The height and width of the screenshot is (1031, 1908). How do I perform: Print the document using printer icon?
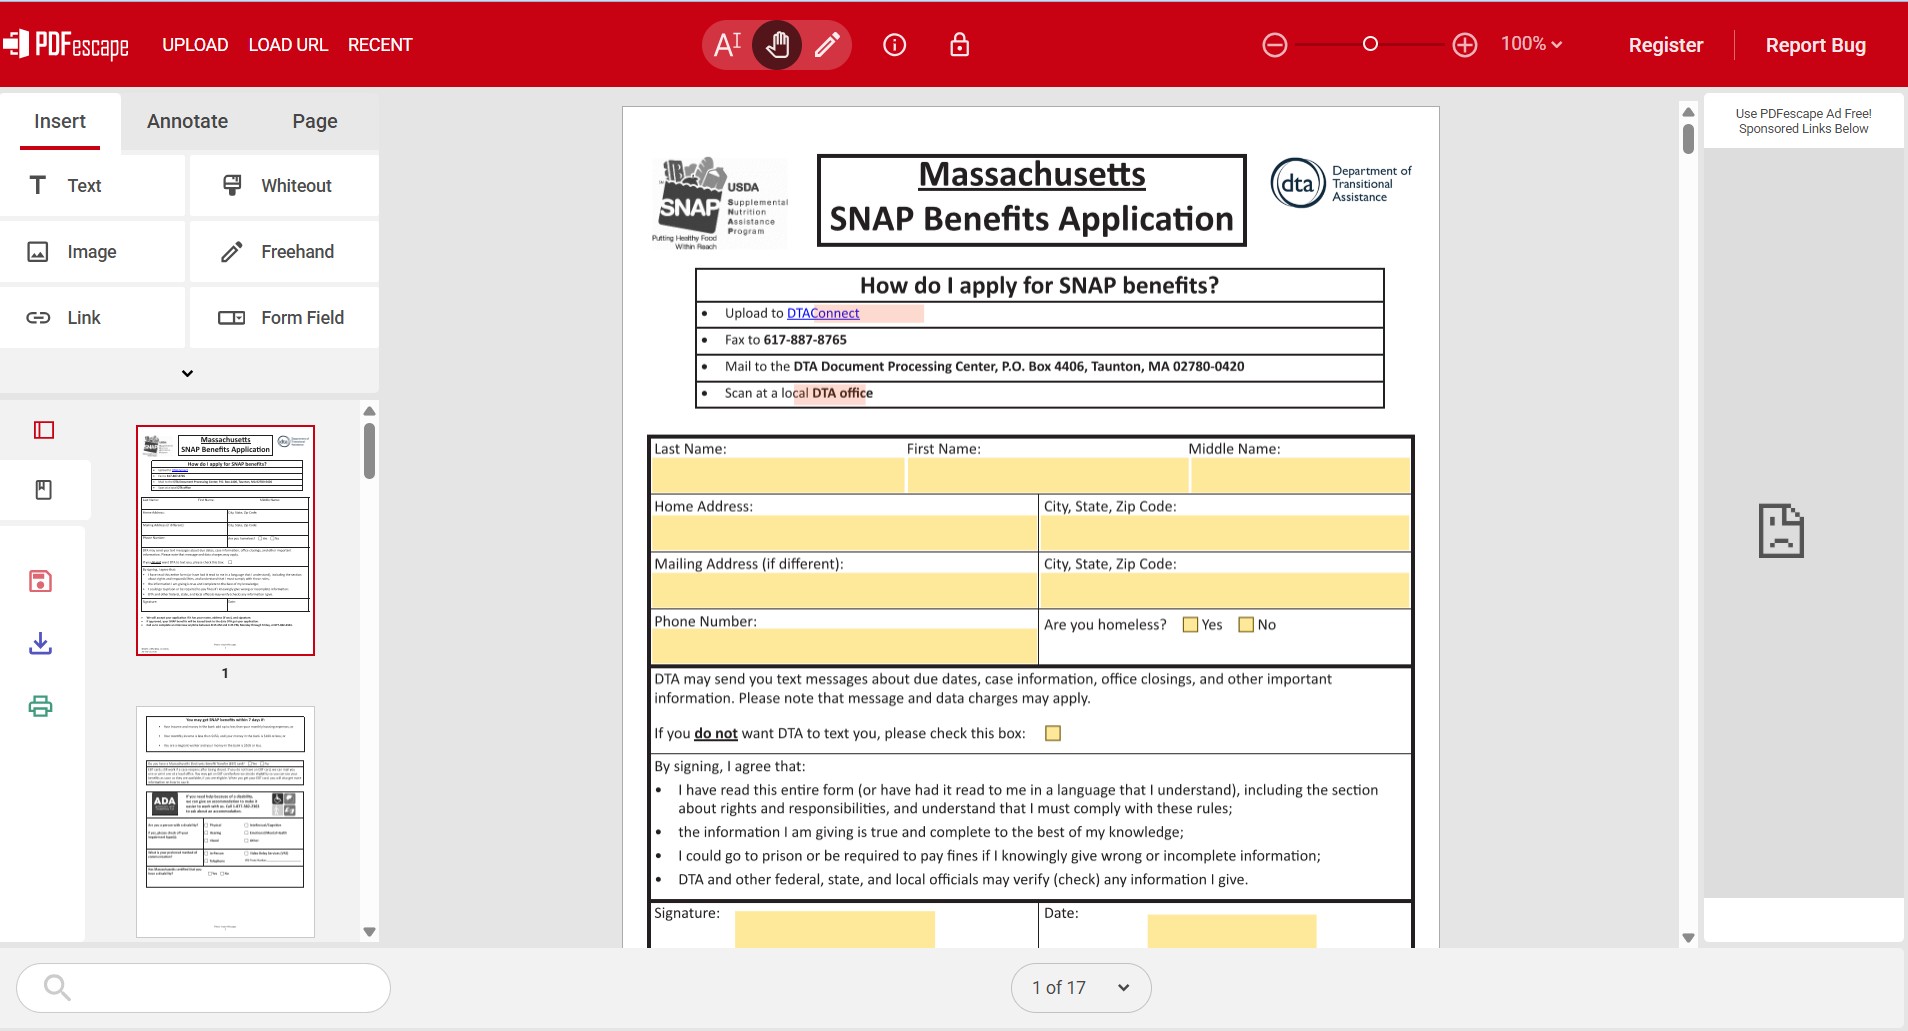[x=40, y=706]
